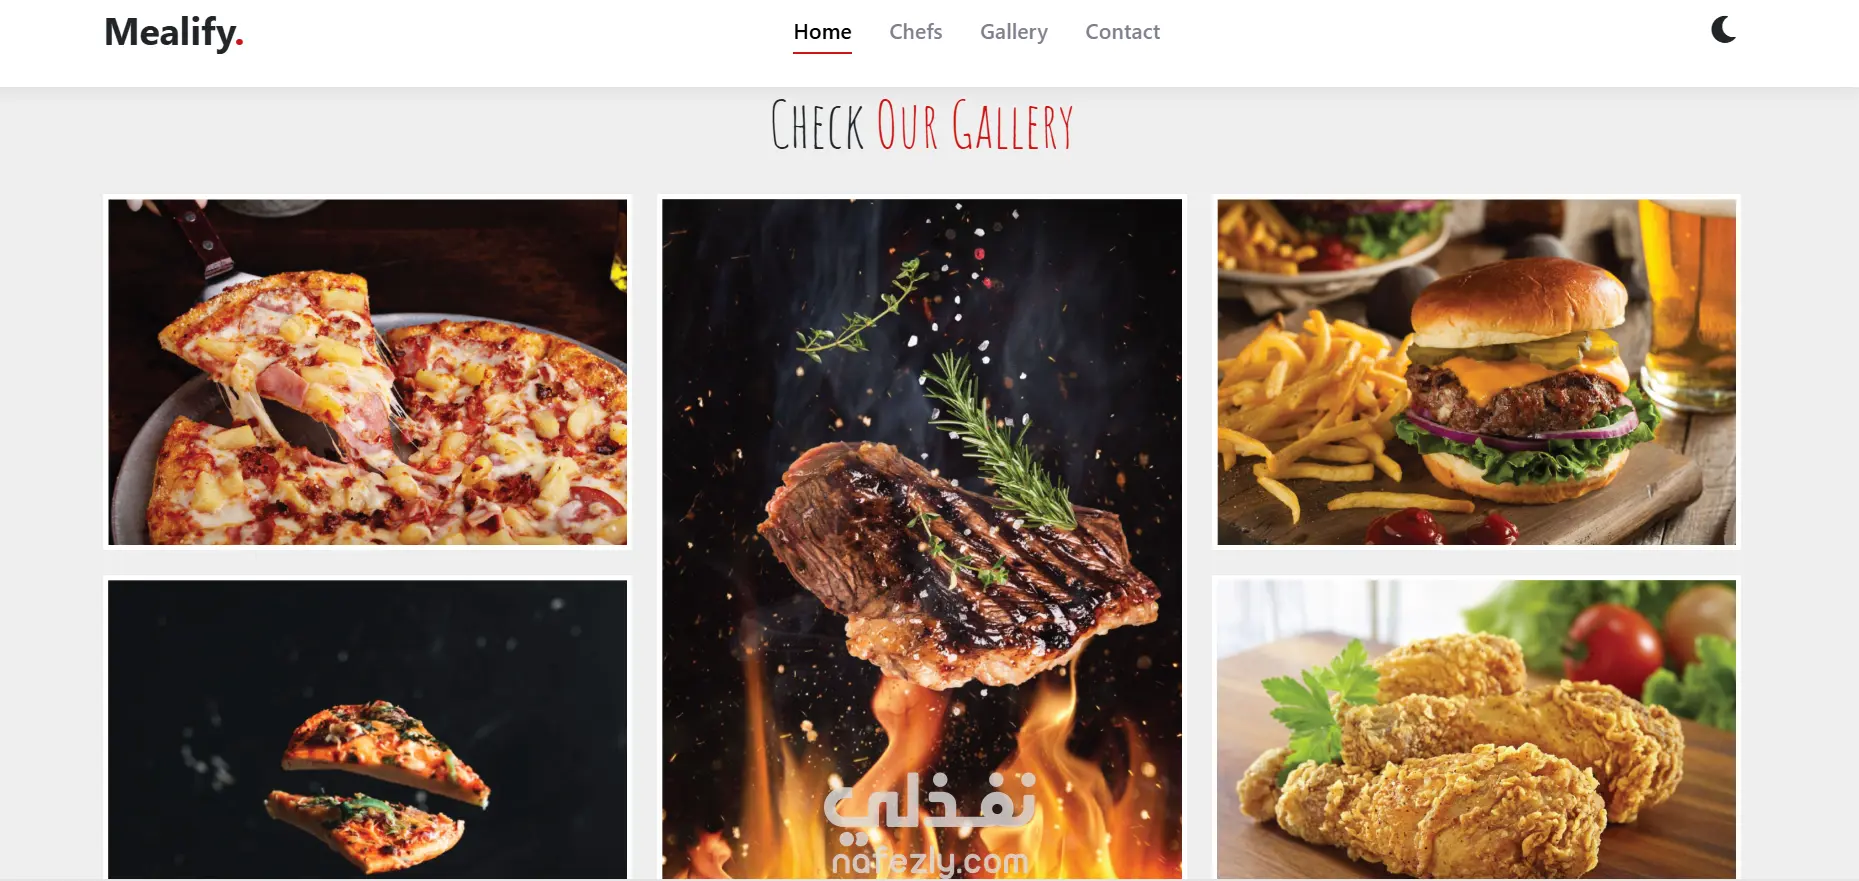The height and width of the screenshot is (881, 1859).
Task: Open the Home nav link
Action: click(822, 32)
